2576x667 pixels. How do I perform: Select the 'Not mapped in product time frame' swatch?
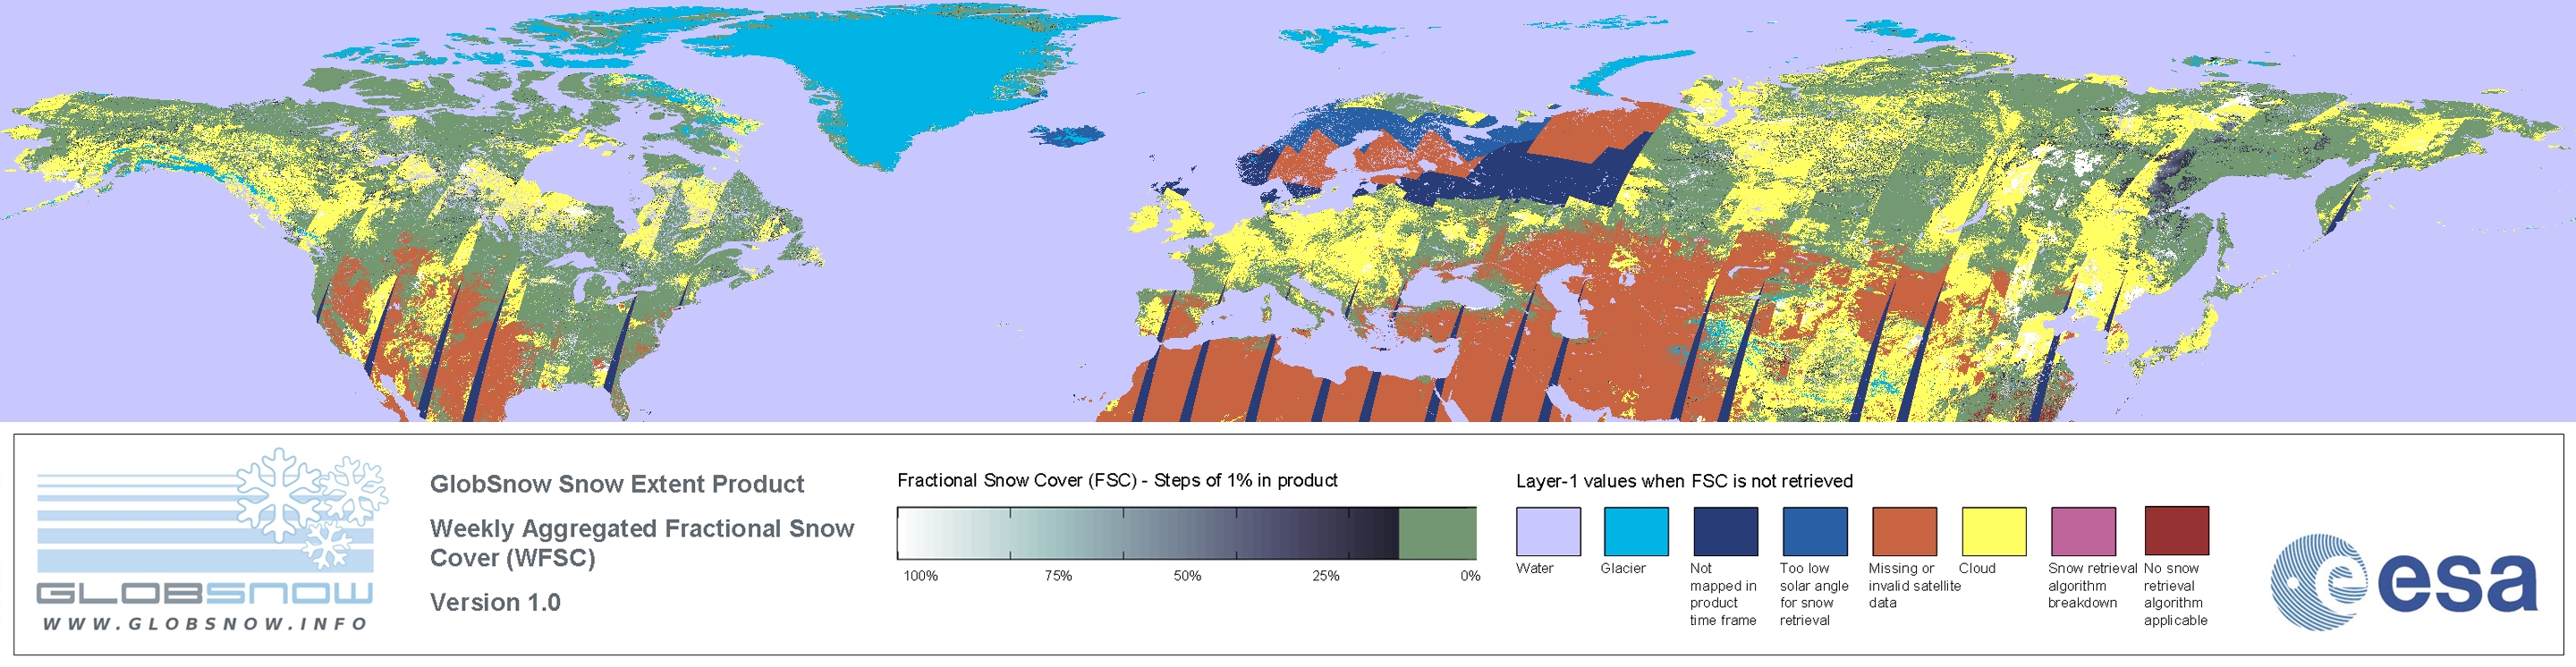[x=1725, y=531]
